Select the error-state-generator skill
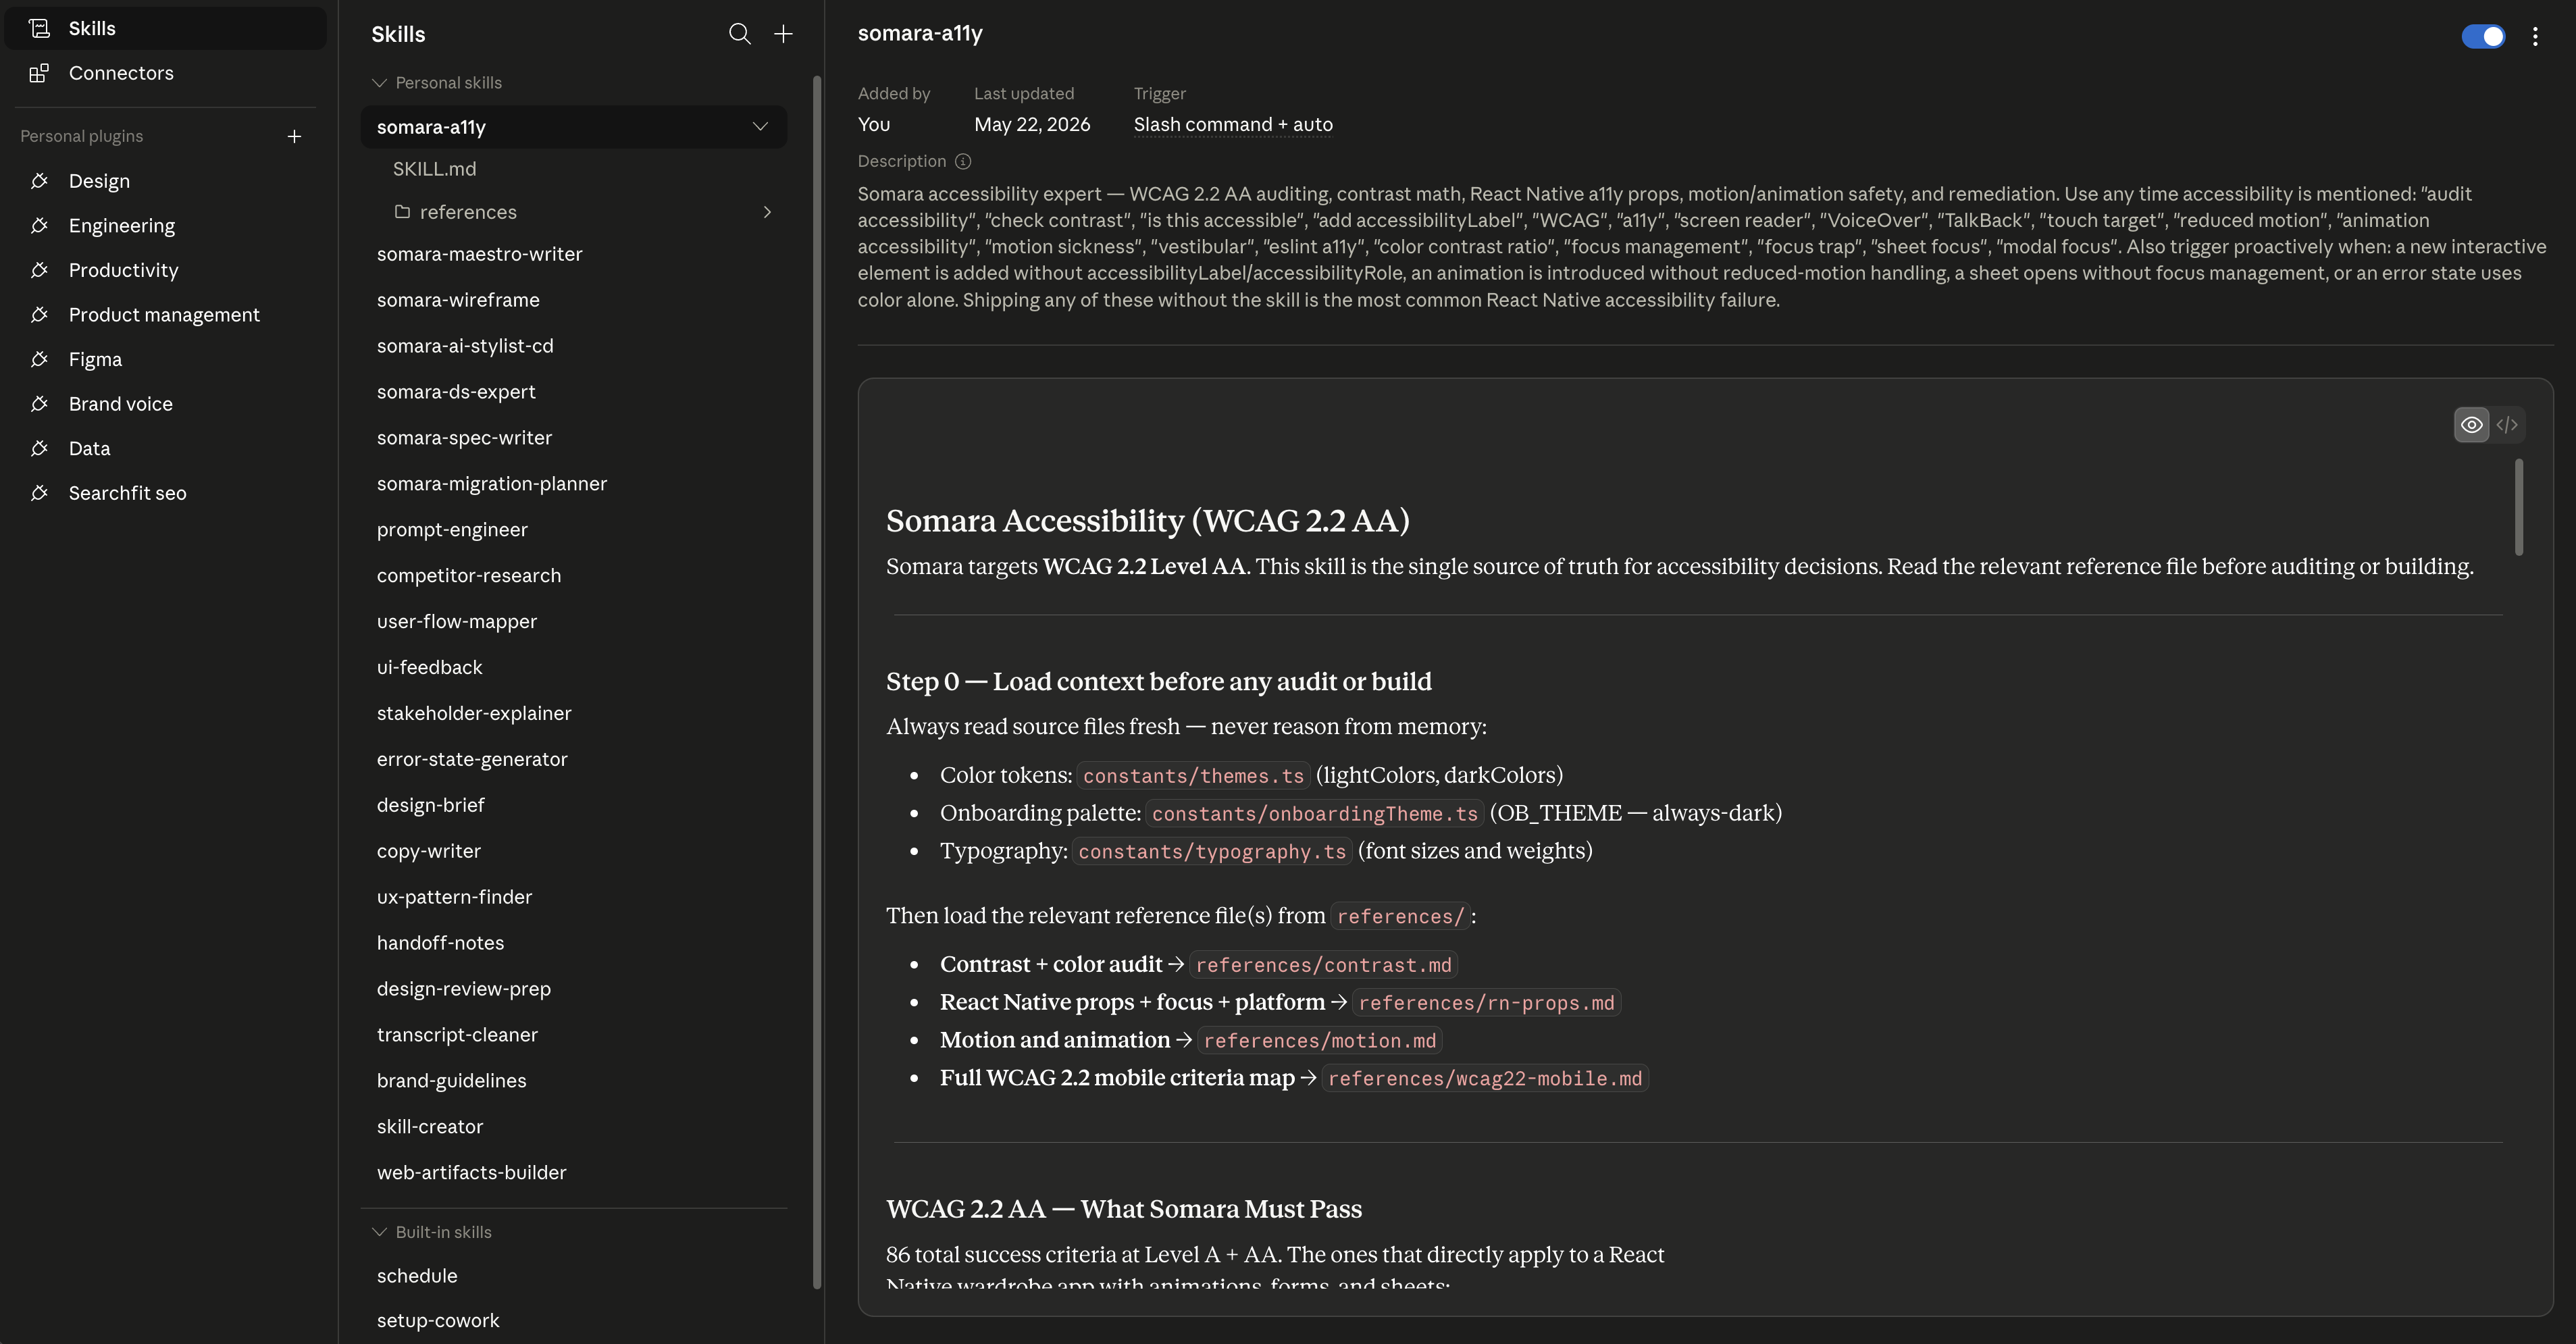Image resolution: width=2576 pixels, height=1344 pixels. coord(574,759)
